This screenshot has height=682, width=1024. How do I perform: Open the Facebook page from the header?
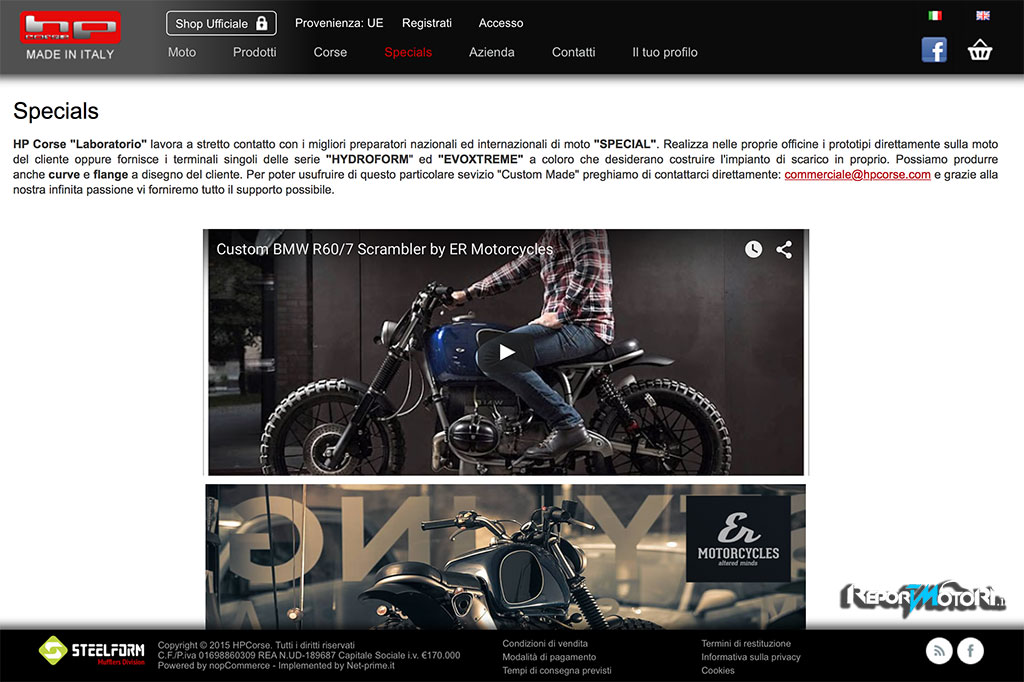934,50
